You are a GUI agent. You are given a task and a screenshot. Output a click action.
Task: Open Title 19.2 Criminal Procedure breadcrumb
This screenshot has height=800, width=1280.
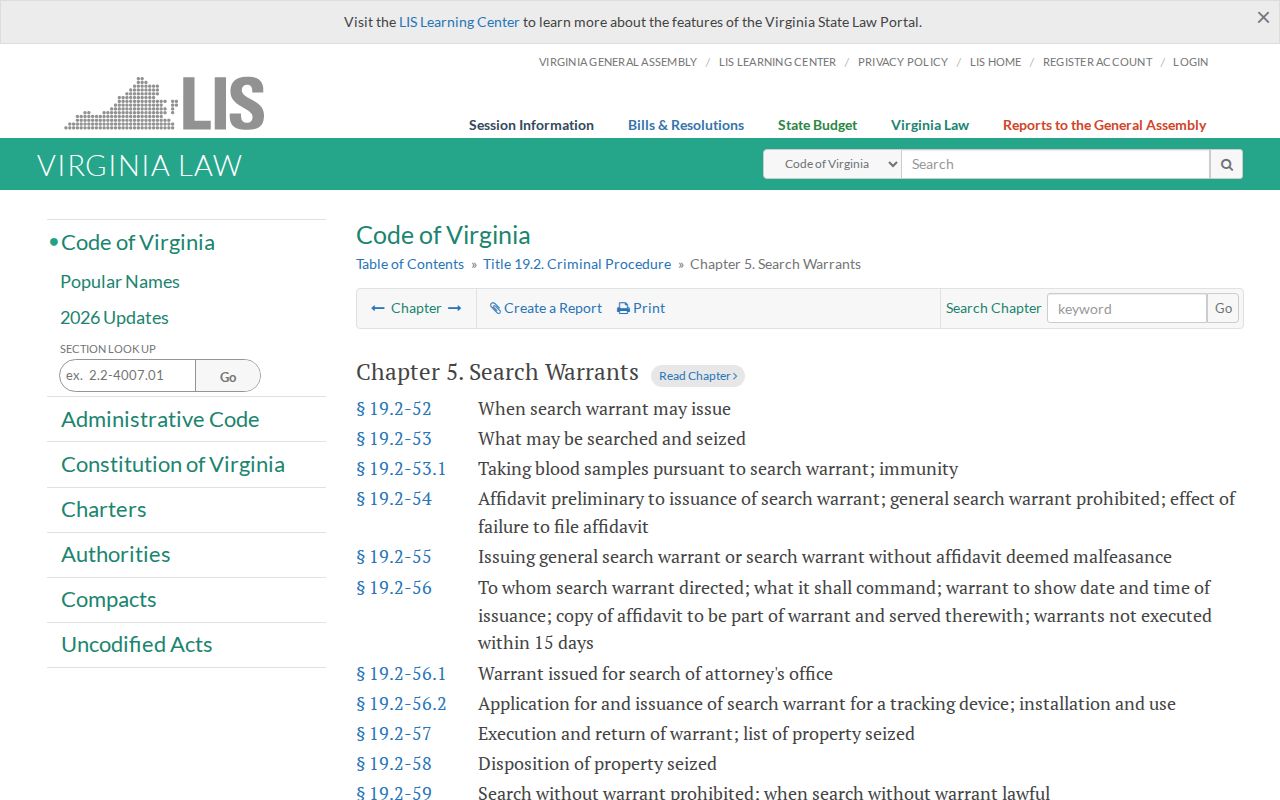[x=577, y=264]
